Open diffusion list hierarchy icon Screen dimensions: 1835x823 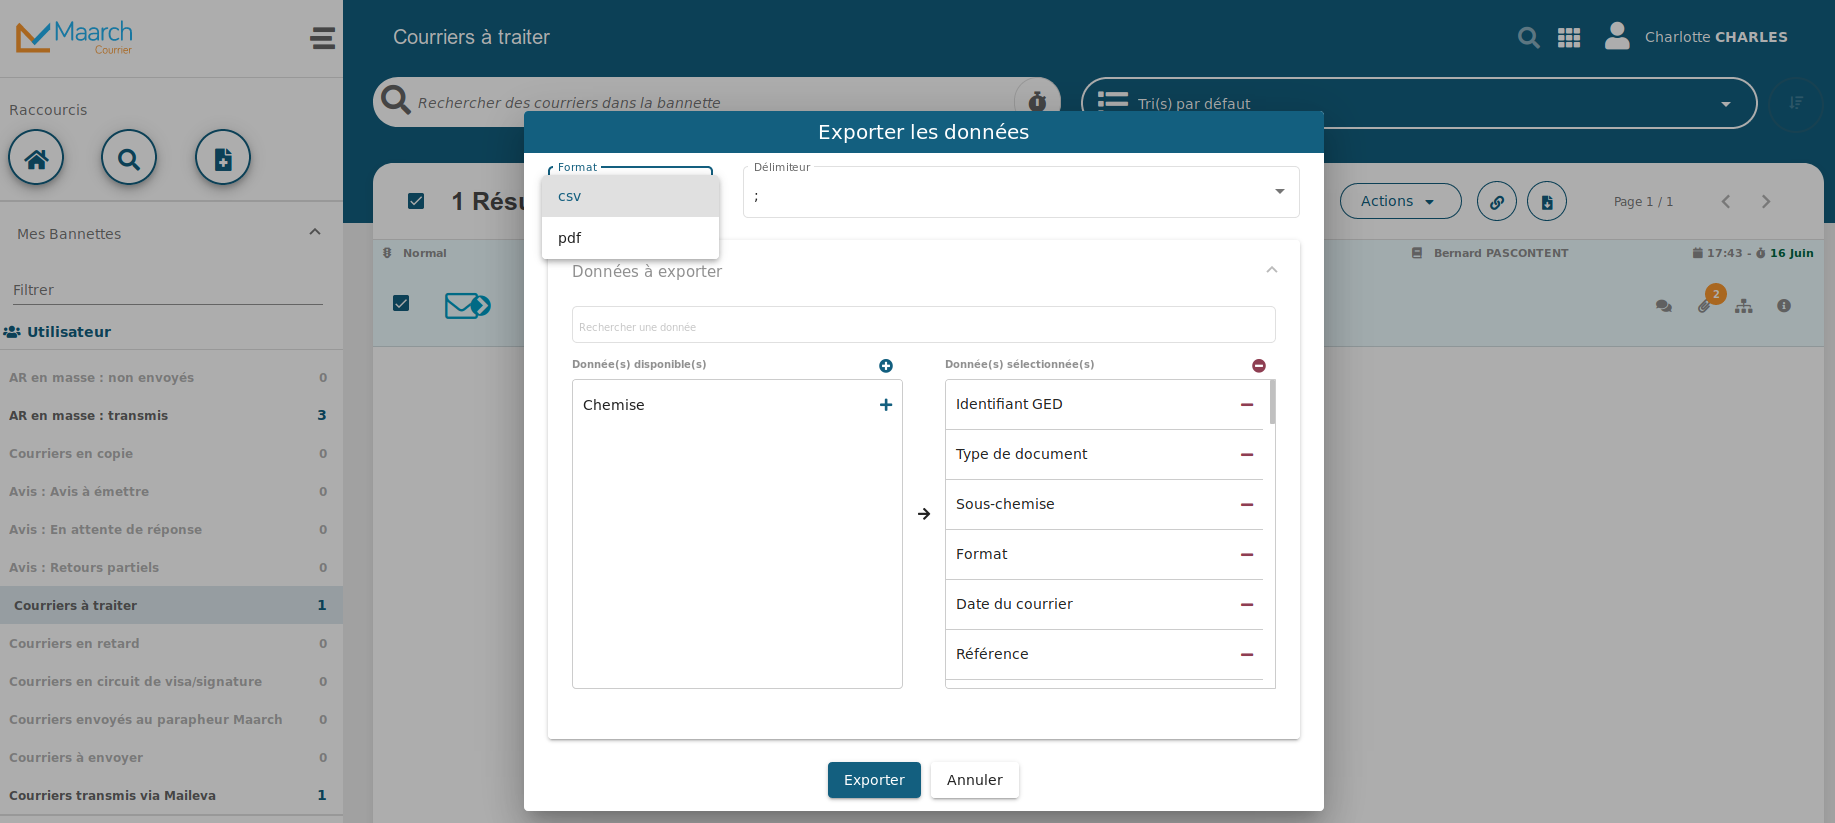point(1744,306)
